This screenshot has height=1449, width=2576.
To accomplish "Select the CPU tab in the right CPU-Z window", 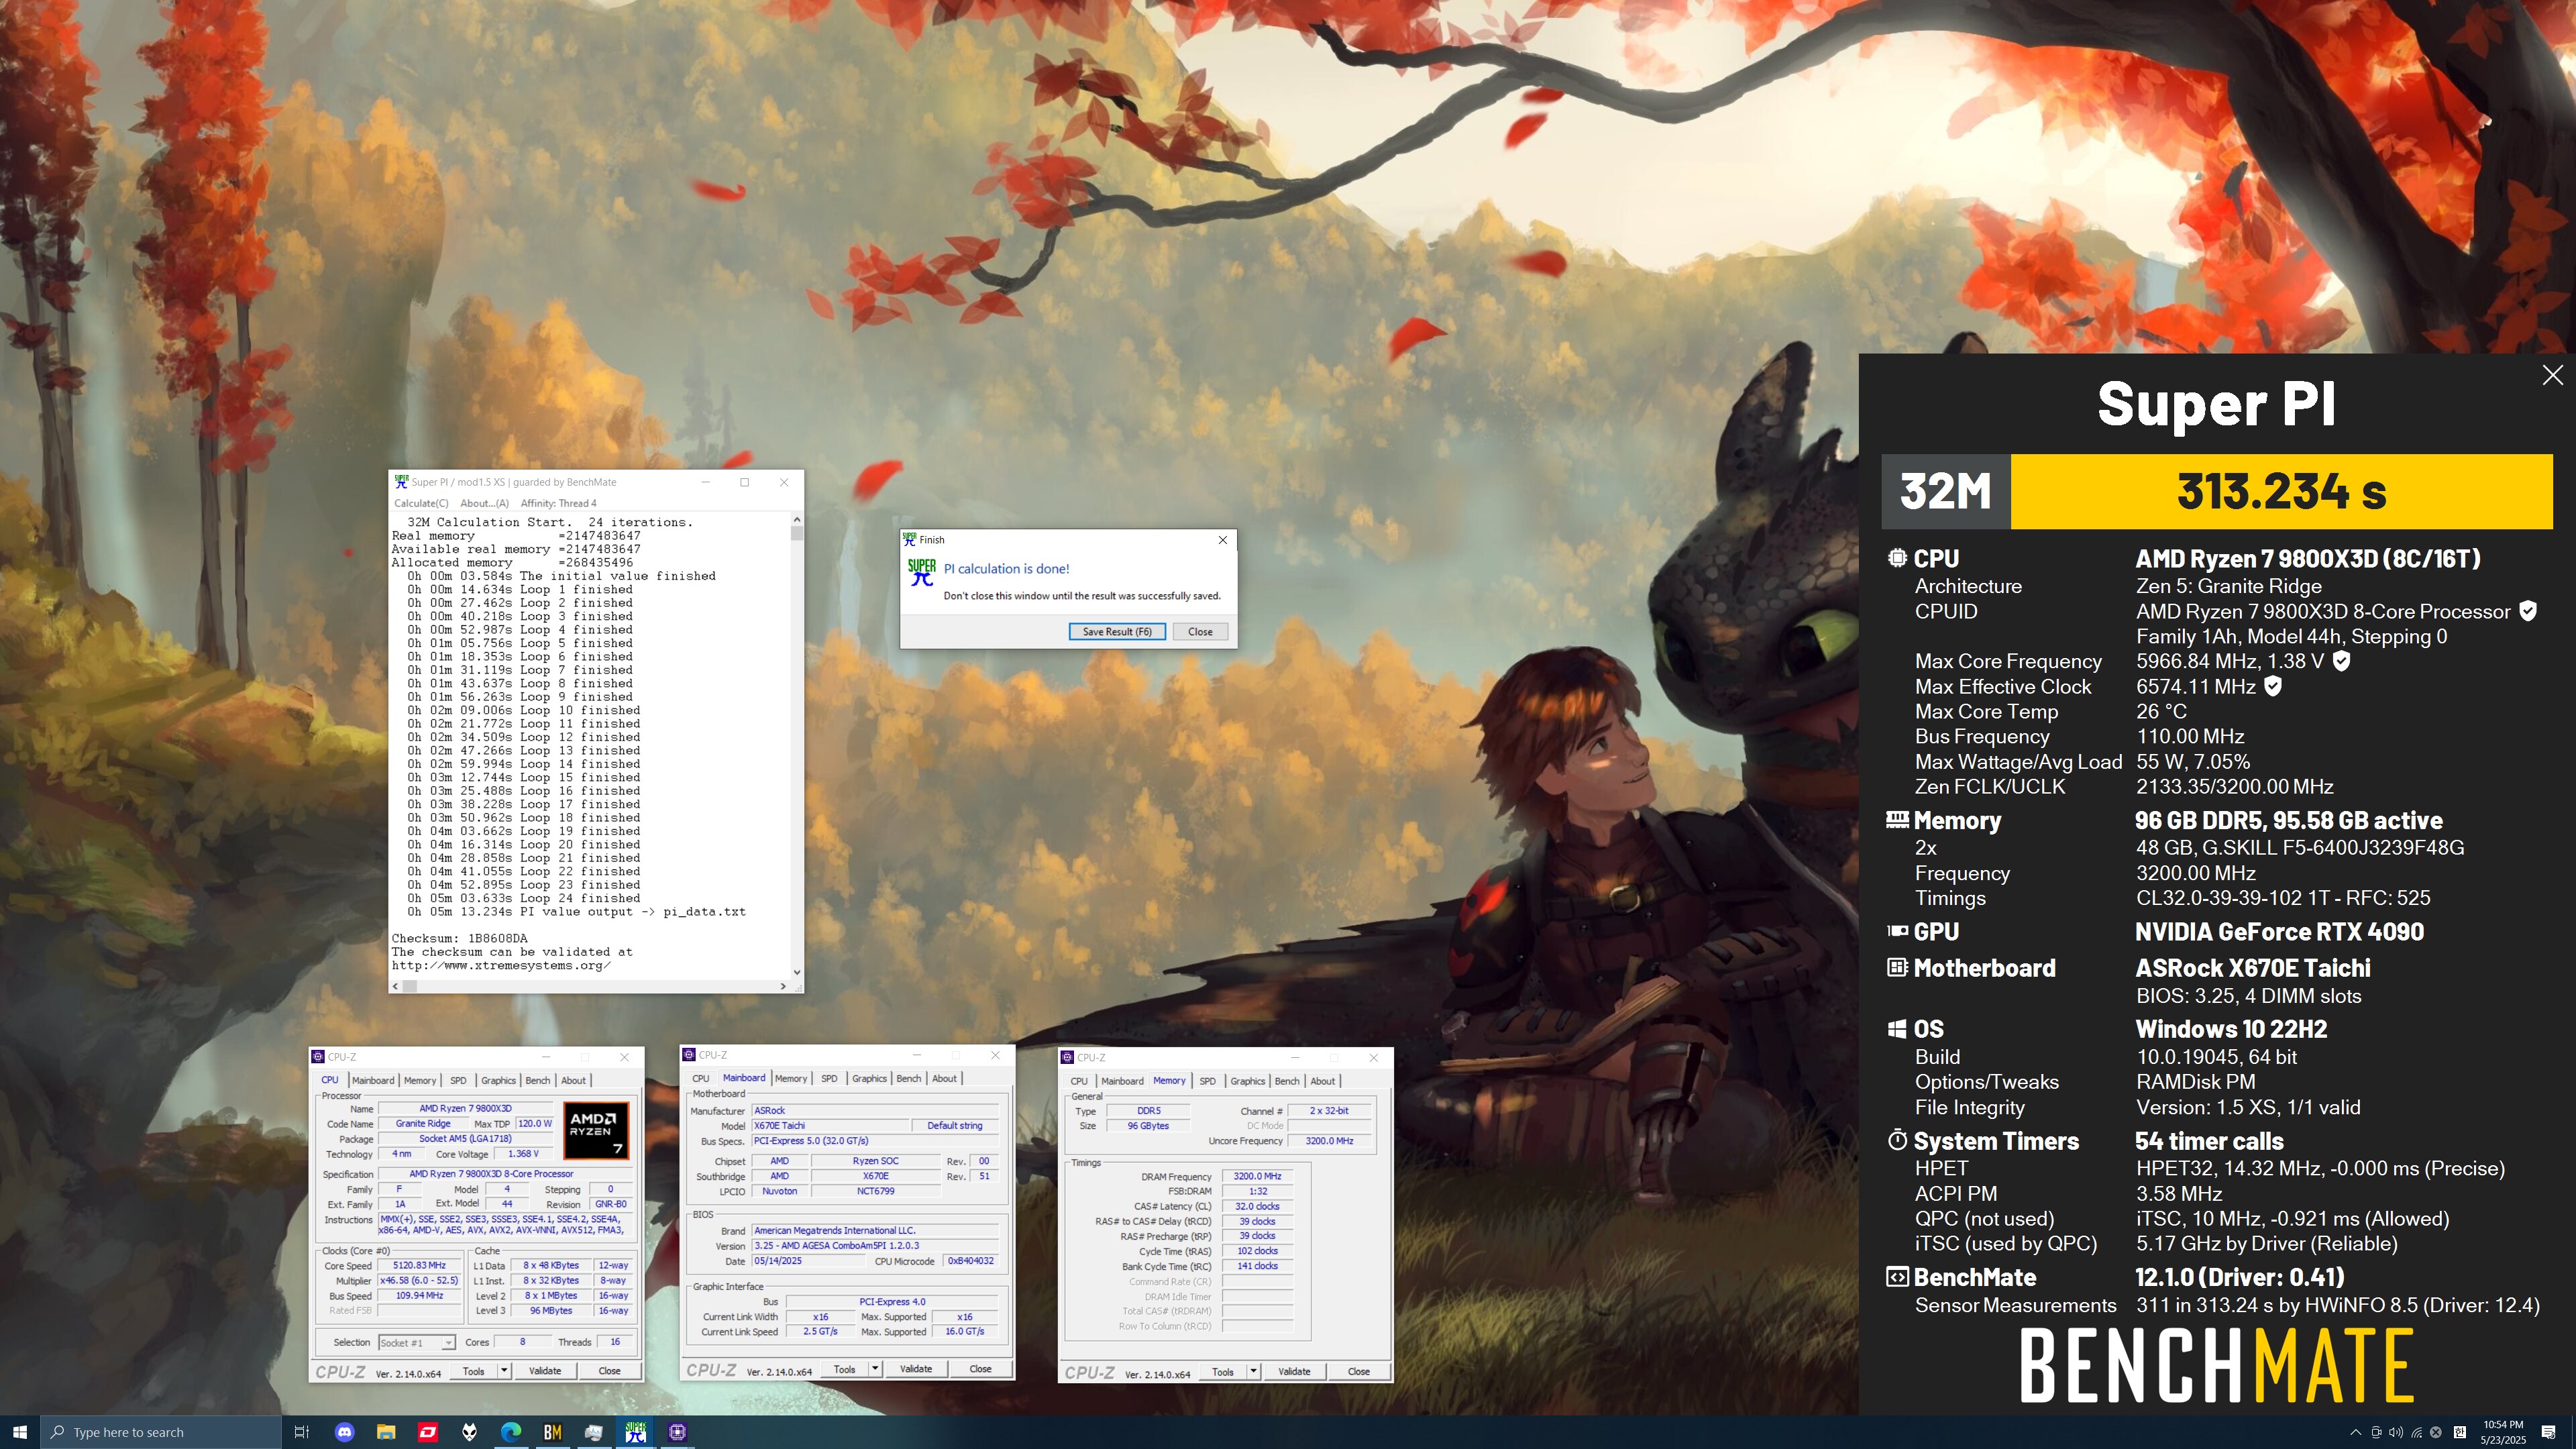I will point(1079,1081).
